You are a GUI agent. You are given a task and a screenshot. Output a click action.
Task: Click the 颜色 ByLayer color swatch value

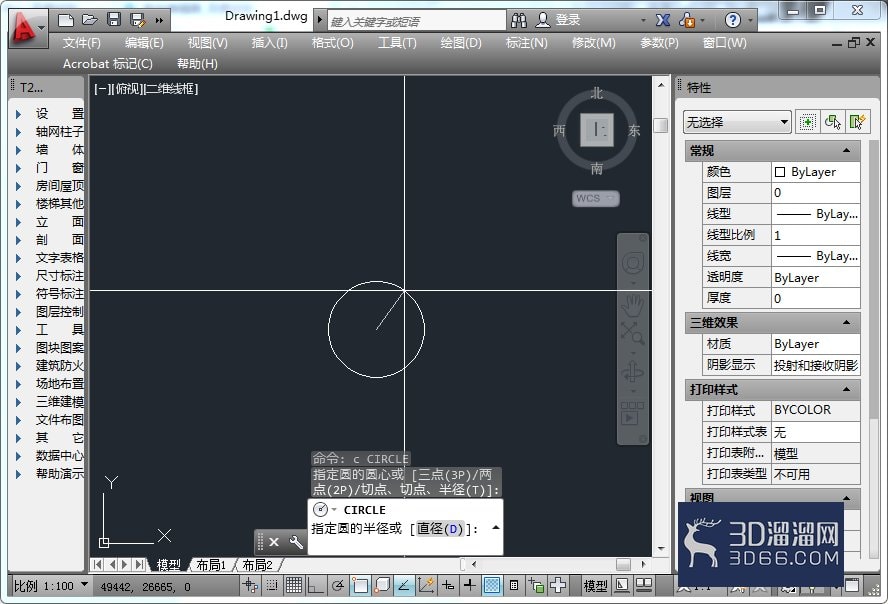point(816,172)
